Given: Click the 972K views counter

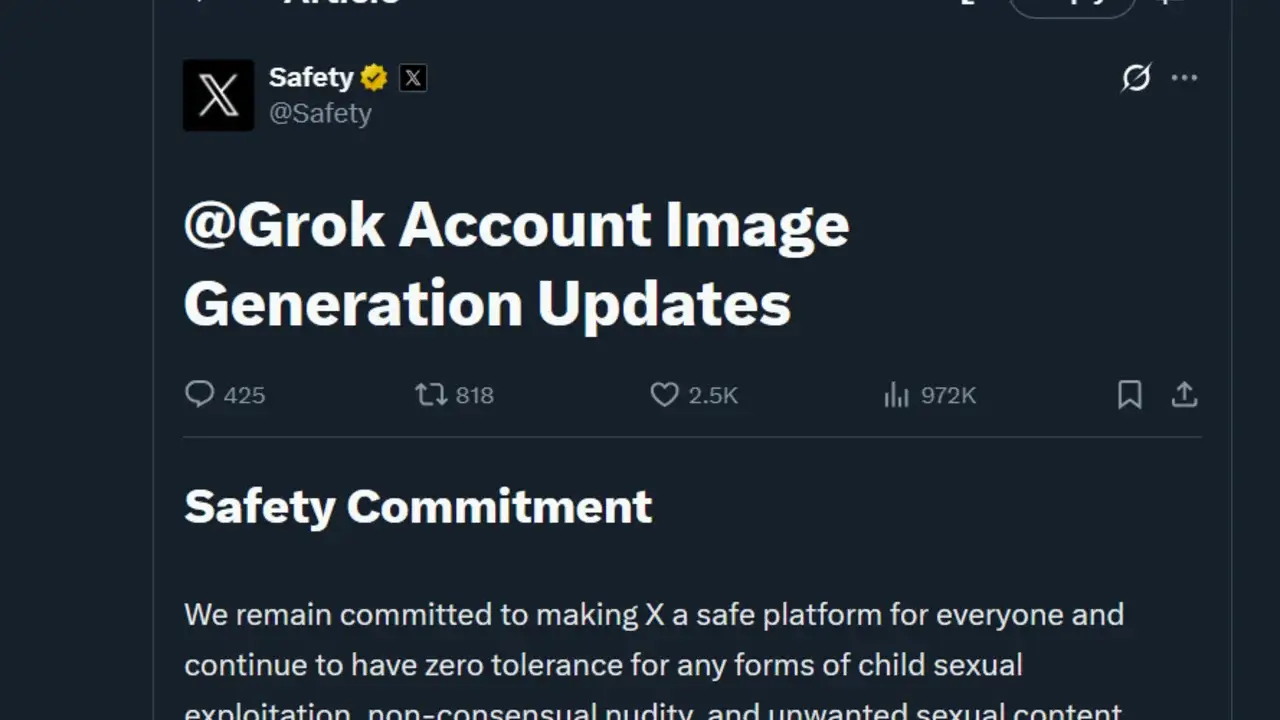Looking at the screenshot, I should click(x=948, y=395).
